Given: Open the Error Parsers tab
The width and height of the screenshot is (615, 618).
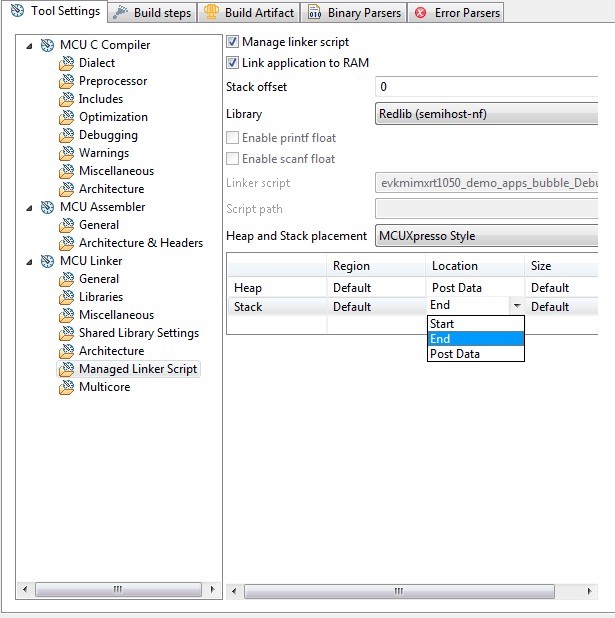Looking at the screenshot, I should click(x=456, y=13).
